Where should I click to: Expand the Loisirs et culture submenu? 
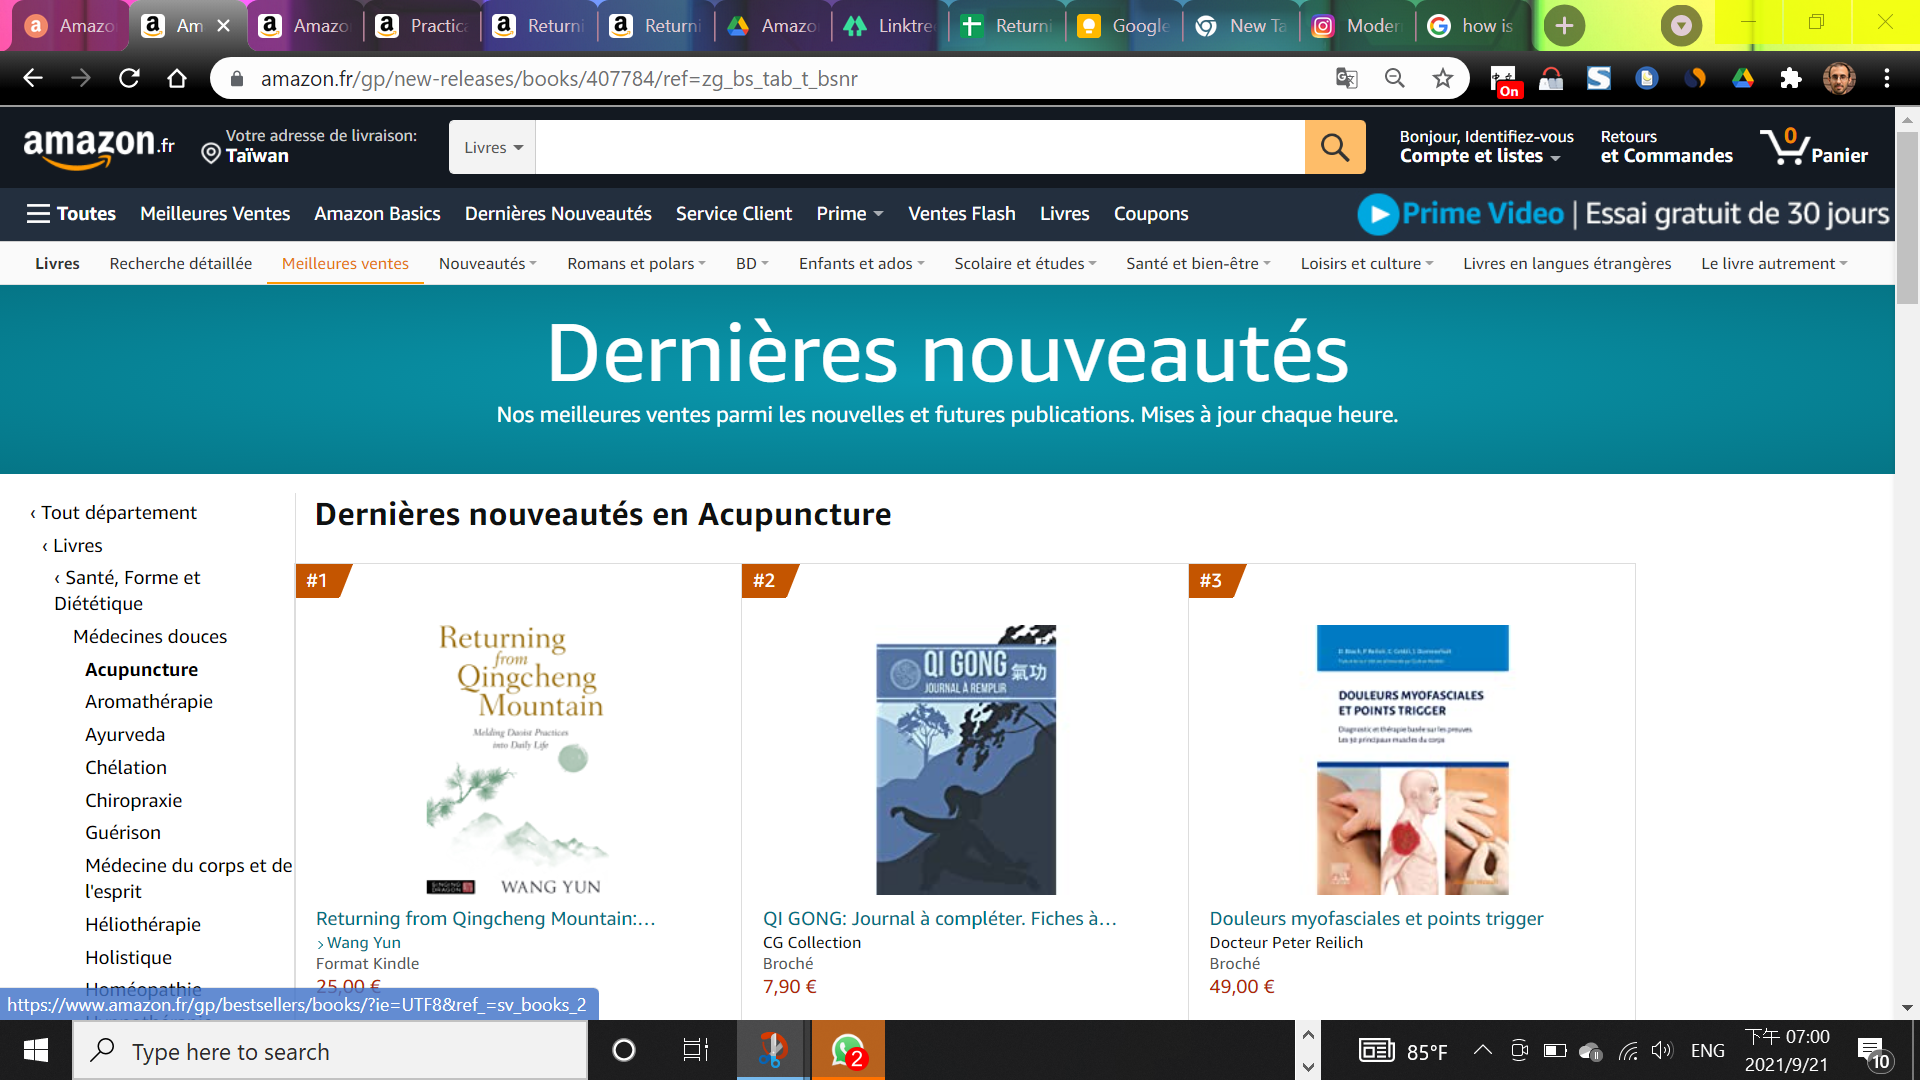tap(1367, 263)
